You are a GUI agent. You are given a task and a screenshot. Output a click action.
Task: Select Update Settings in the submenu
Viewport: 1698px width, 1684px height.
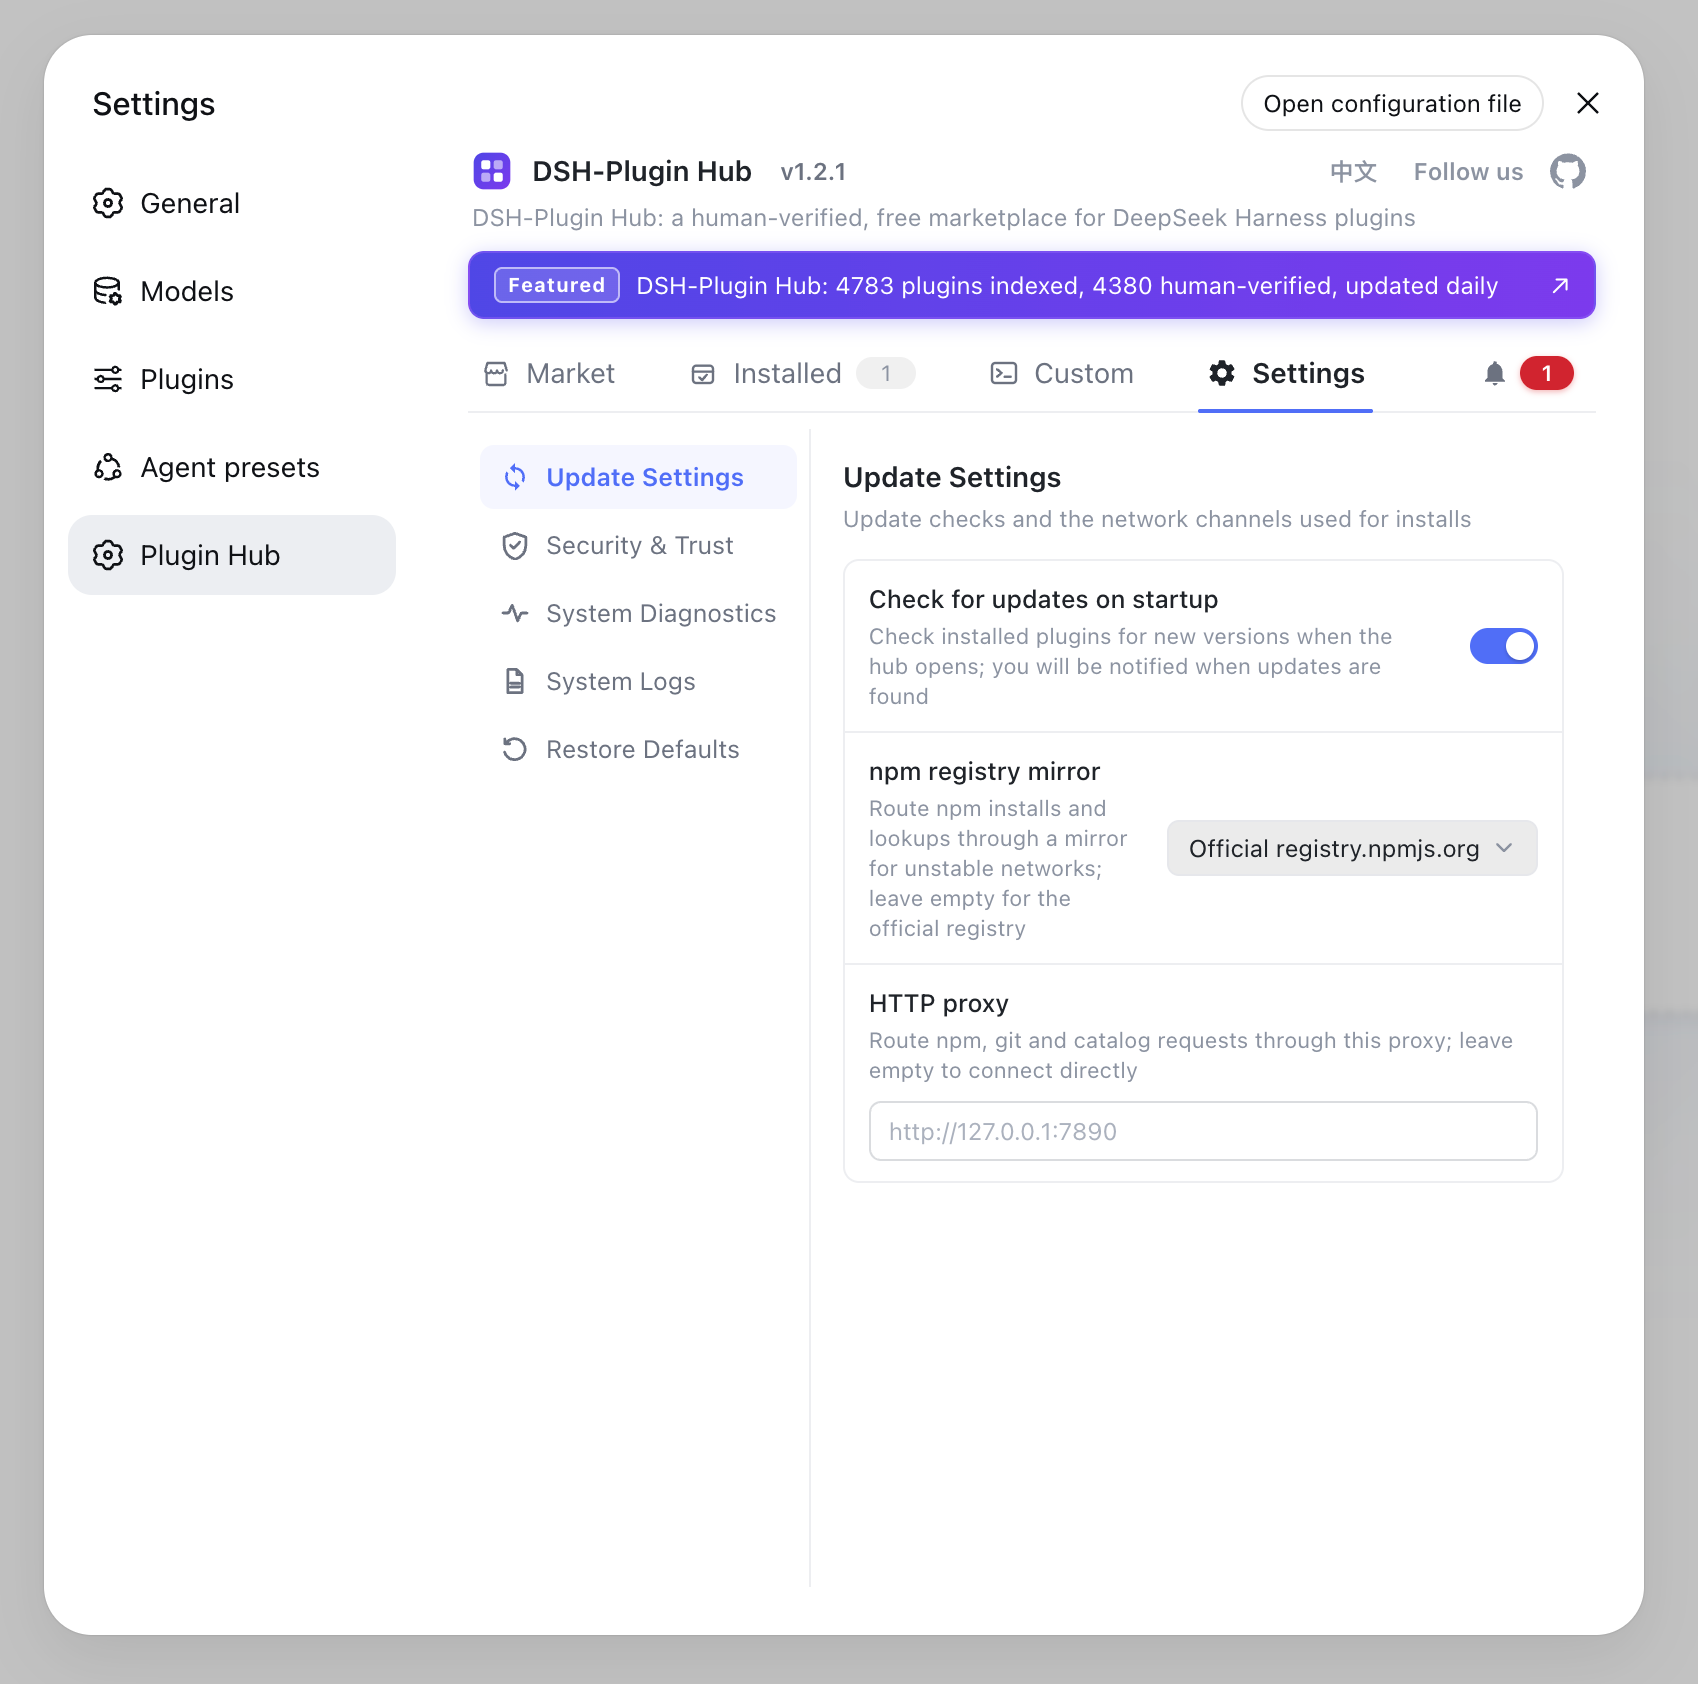tap(638, 477)
